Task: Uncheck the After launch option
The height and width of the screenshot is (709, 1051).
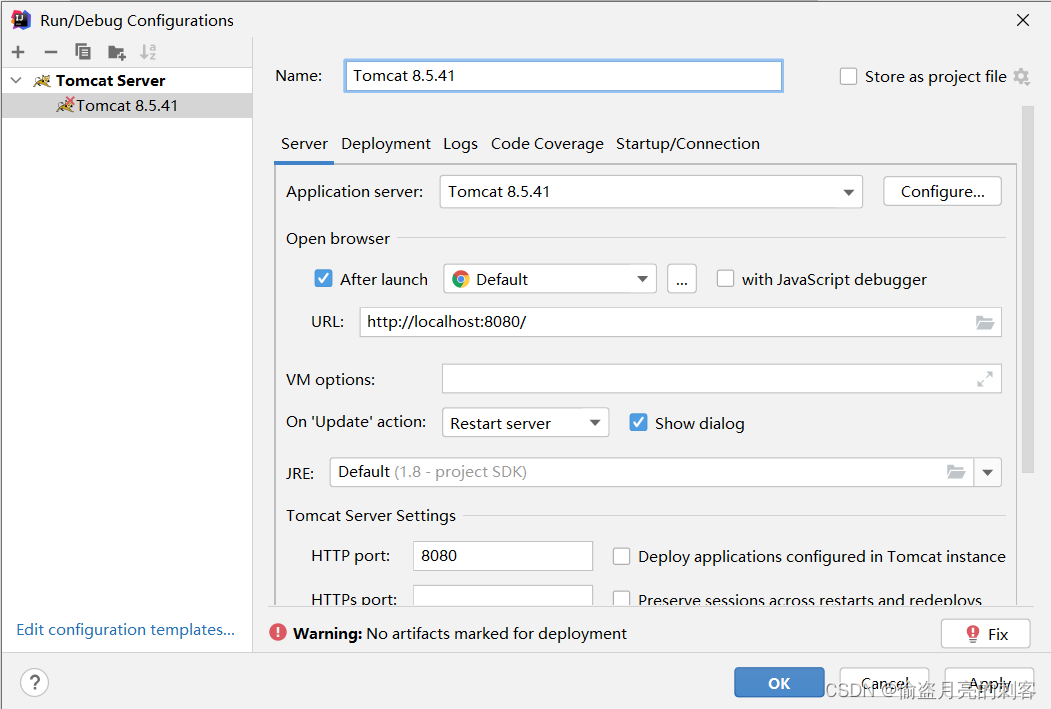Action: [x=323, y=278]
